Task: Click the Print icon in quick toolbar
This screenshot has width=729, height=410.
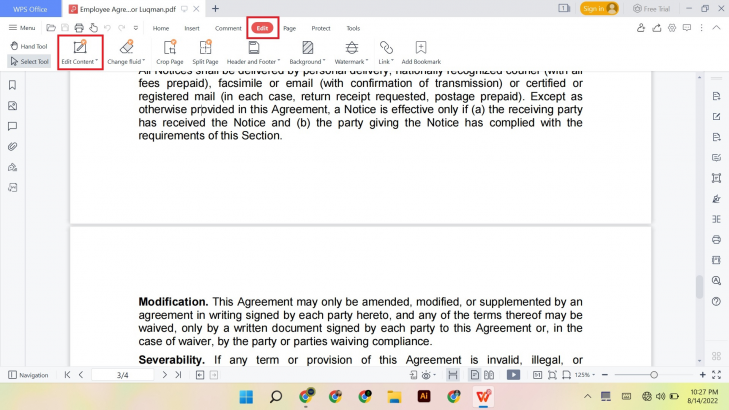Action: pyautogui.click(x=79, y=28)
